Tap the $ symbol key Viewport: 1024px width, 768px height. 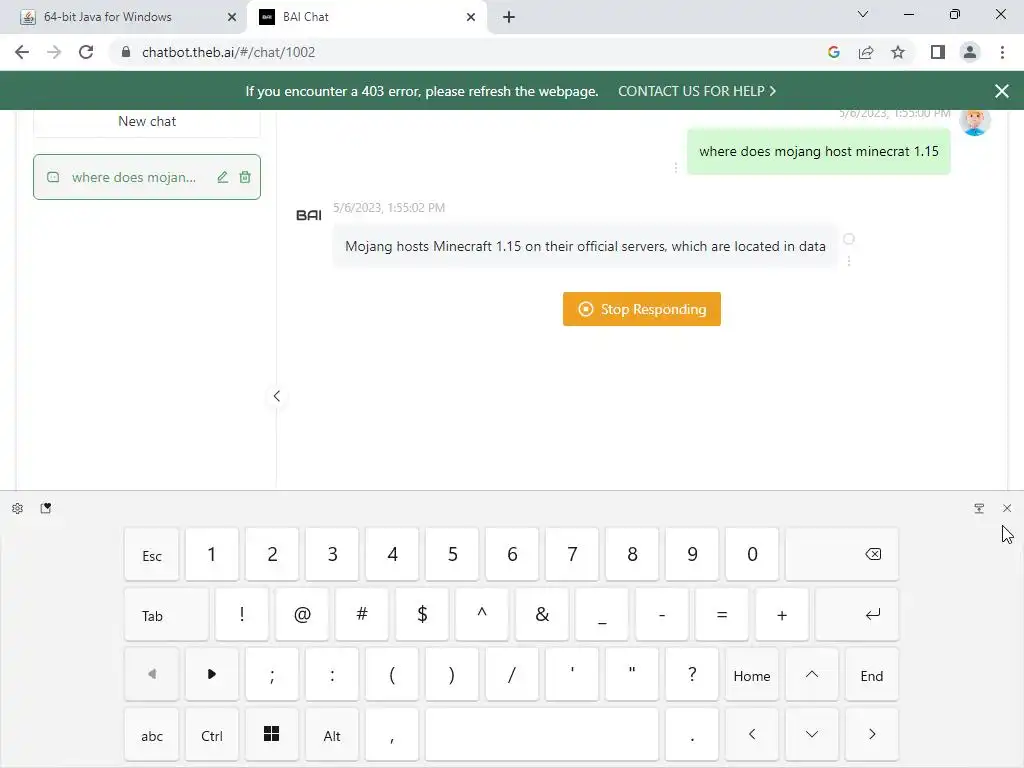422,615
